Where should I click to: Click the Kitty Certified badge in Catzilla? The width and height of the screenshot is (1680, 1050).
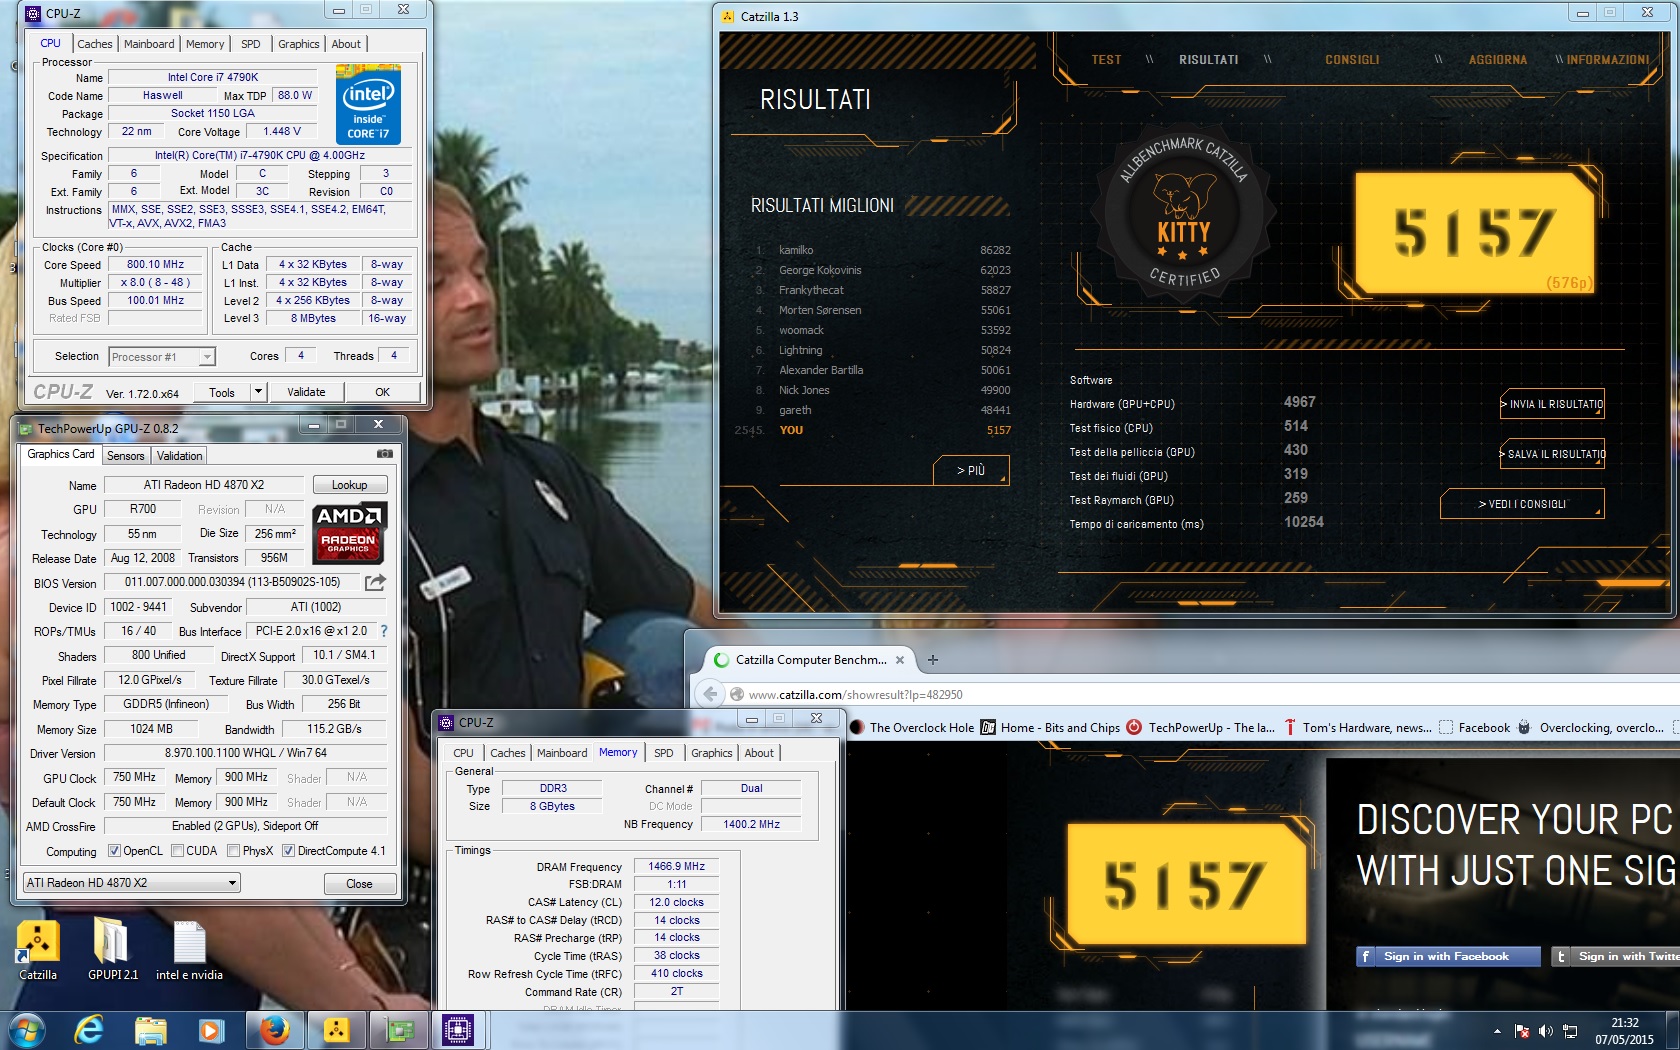(x=1184, y=213)
